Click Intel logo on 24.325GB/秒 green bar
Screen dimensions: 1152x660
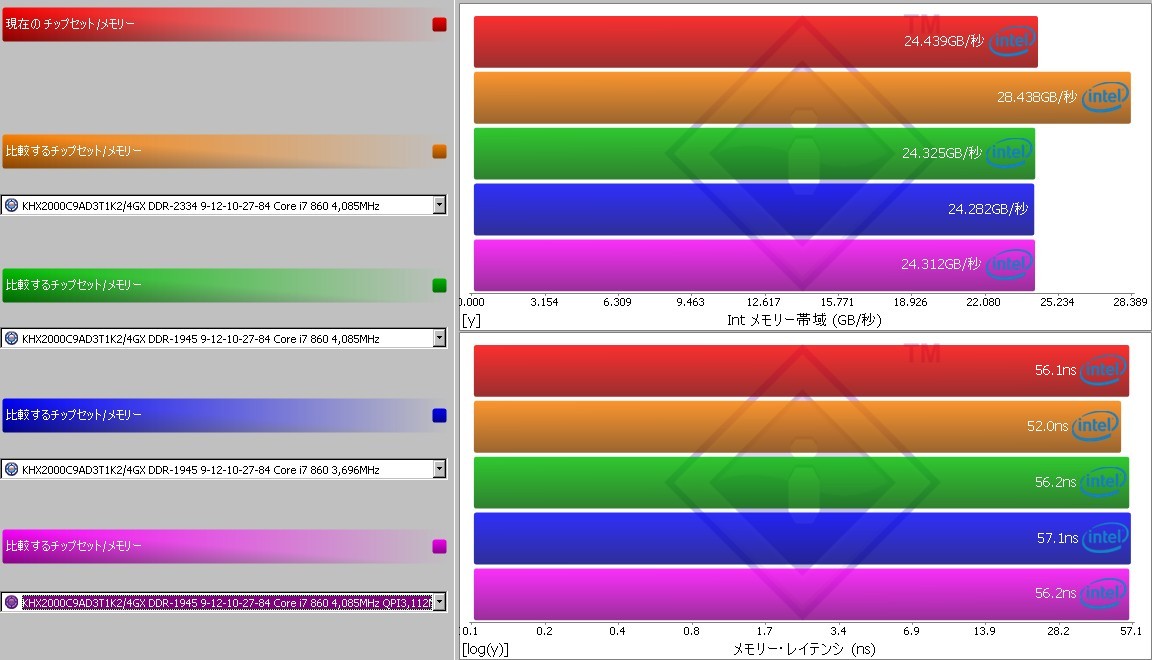point(1010,153)
